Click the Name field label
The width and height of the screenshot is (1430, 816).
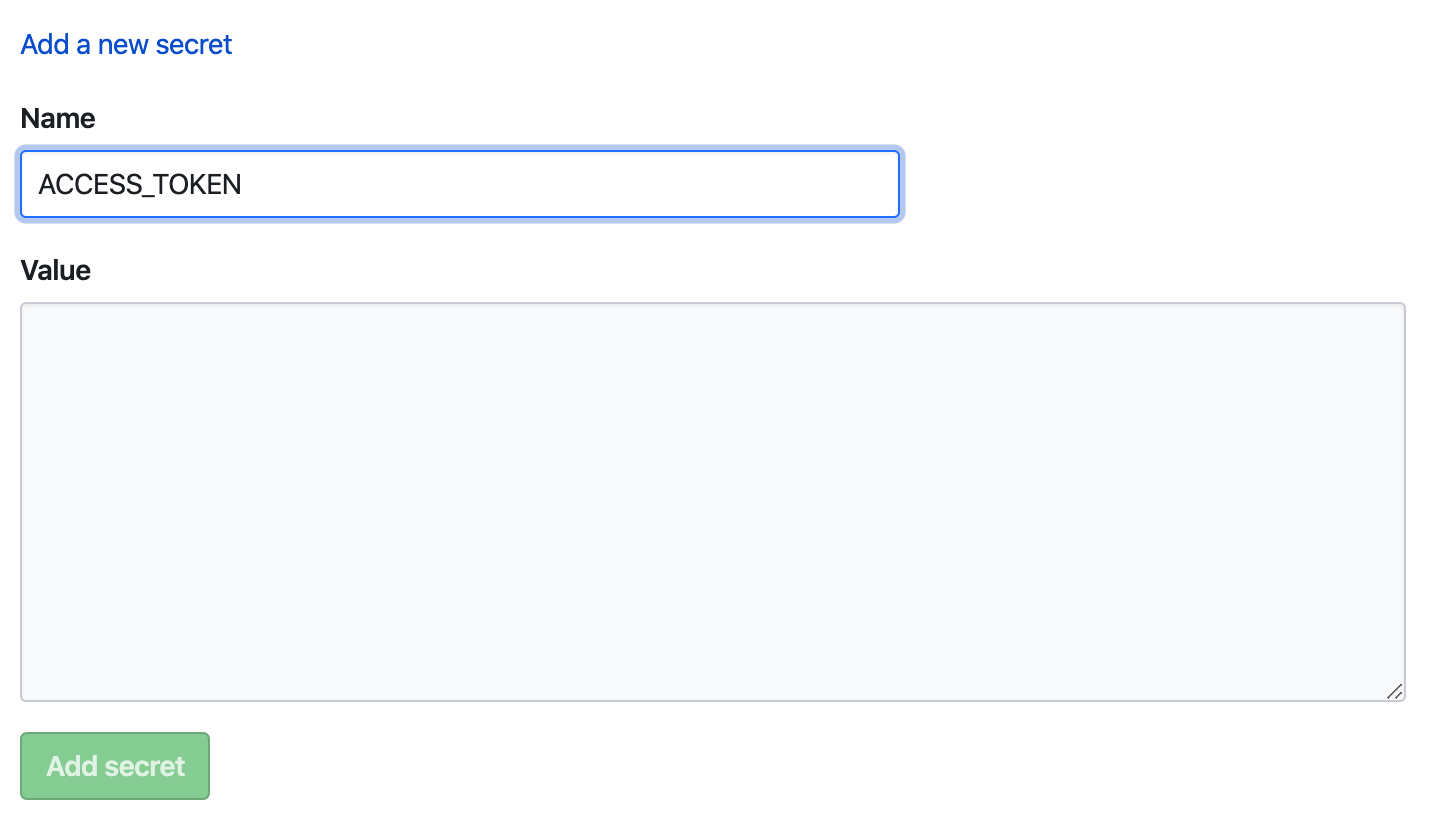(x=58, y=118)
